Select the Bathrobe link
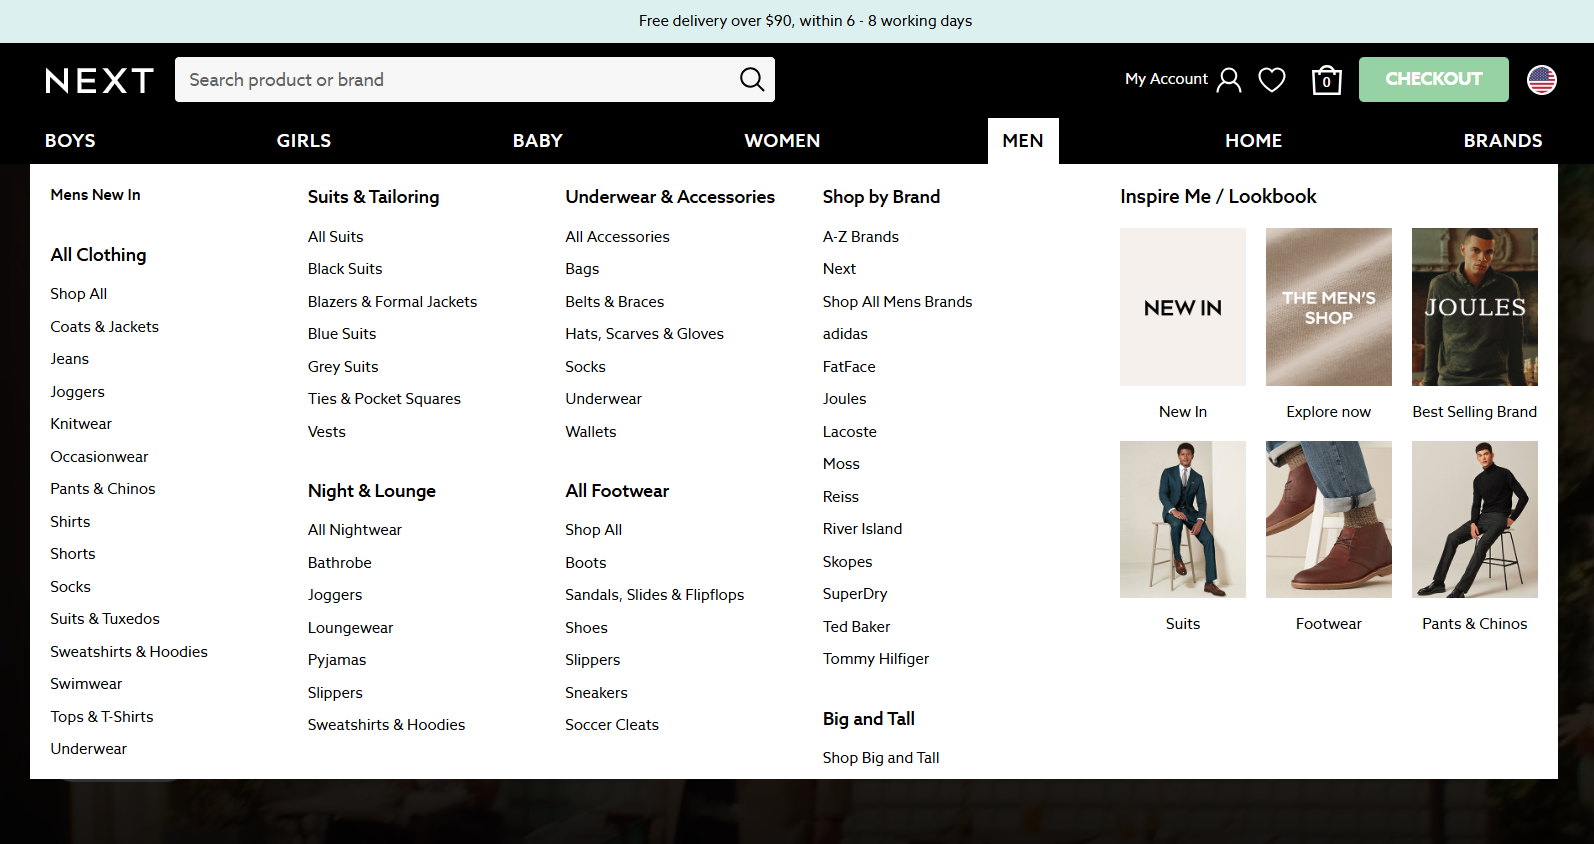This screenshot has width=1594, height=844. 340,563
